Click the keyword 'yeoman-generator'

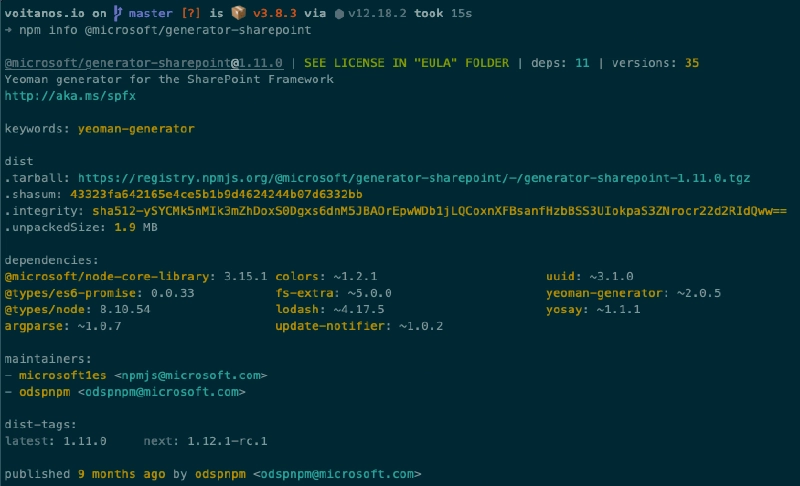click(x=136, y=129)
